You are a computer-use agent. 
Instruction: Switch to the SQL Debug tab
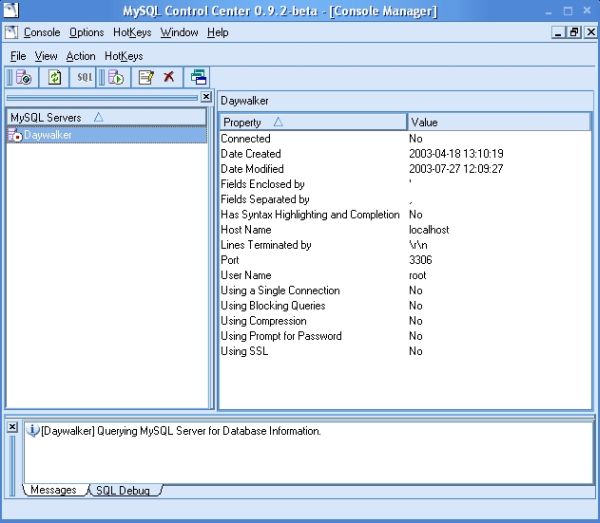coord(123,490)
